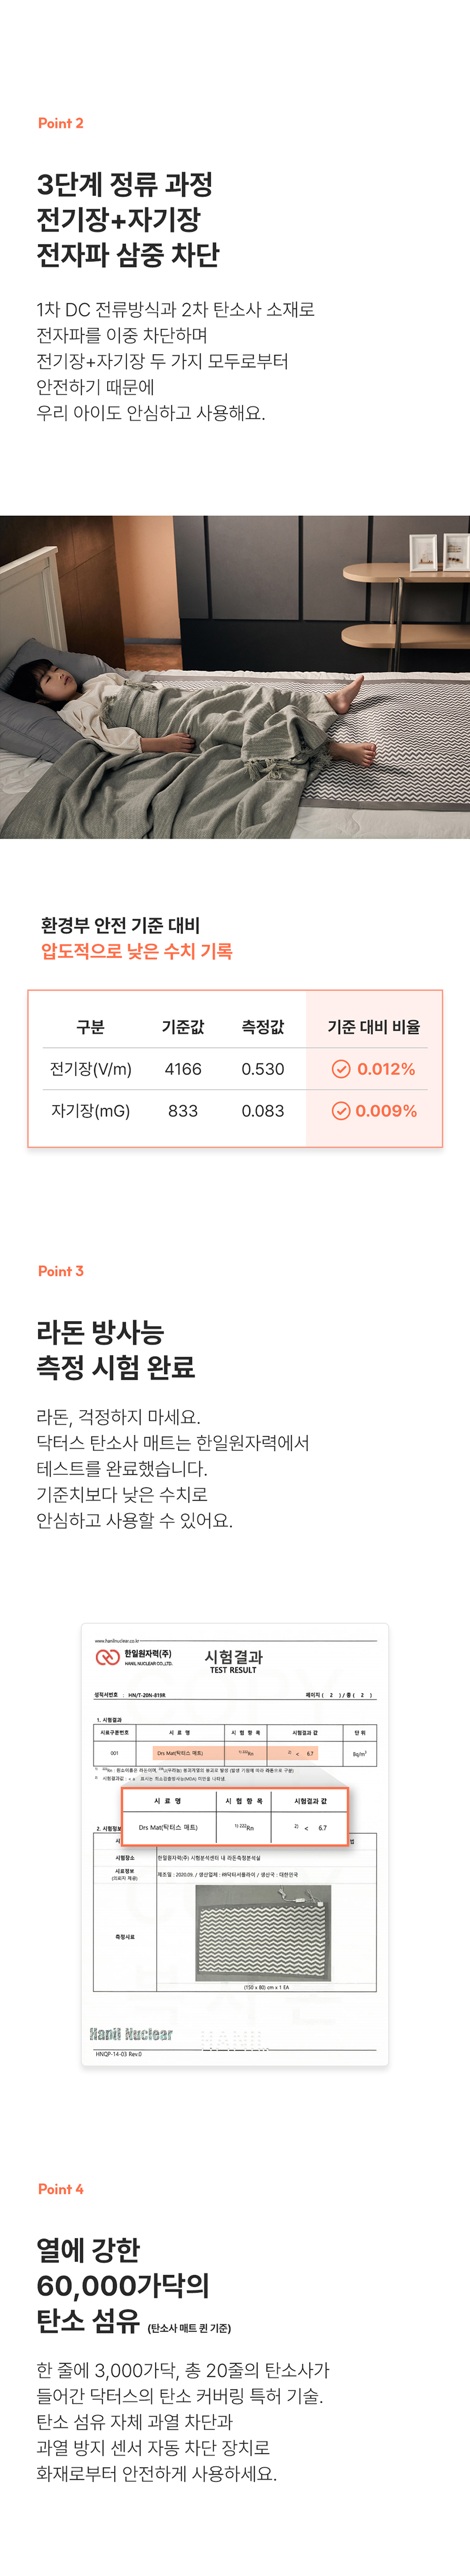Select the 자기장(mG) row label

(x=91, y=1111)
